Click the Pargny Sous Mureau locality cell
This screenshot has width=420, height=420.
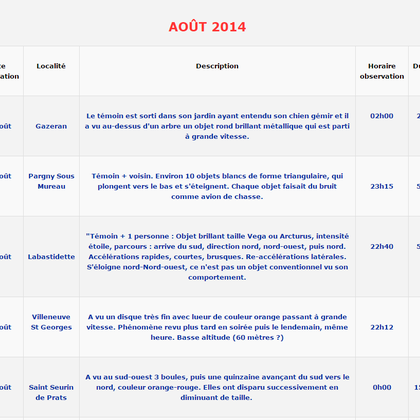pos(51,181)
